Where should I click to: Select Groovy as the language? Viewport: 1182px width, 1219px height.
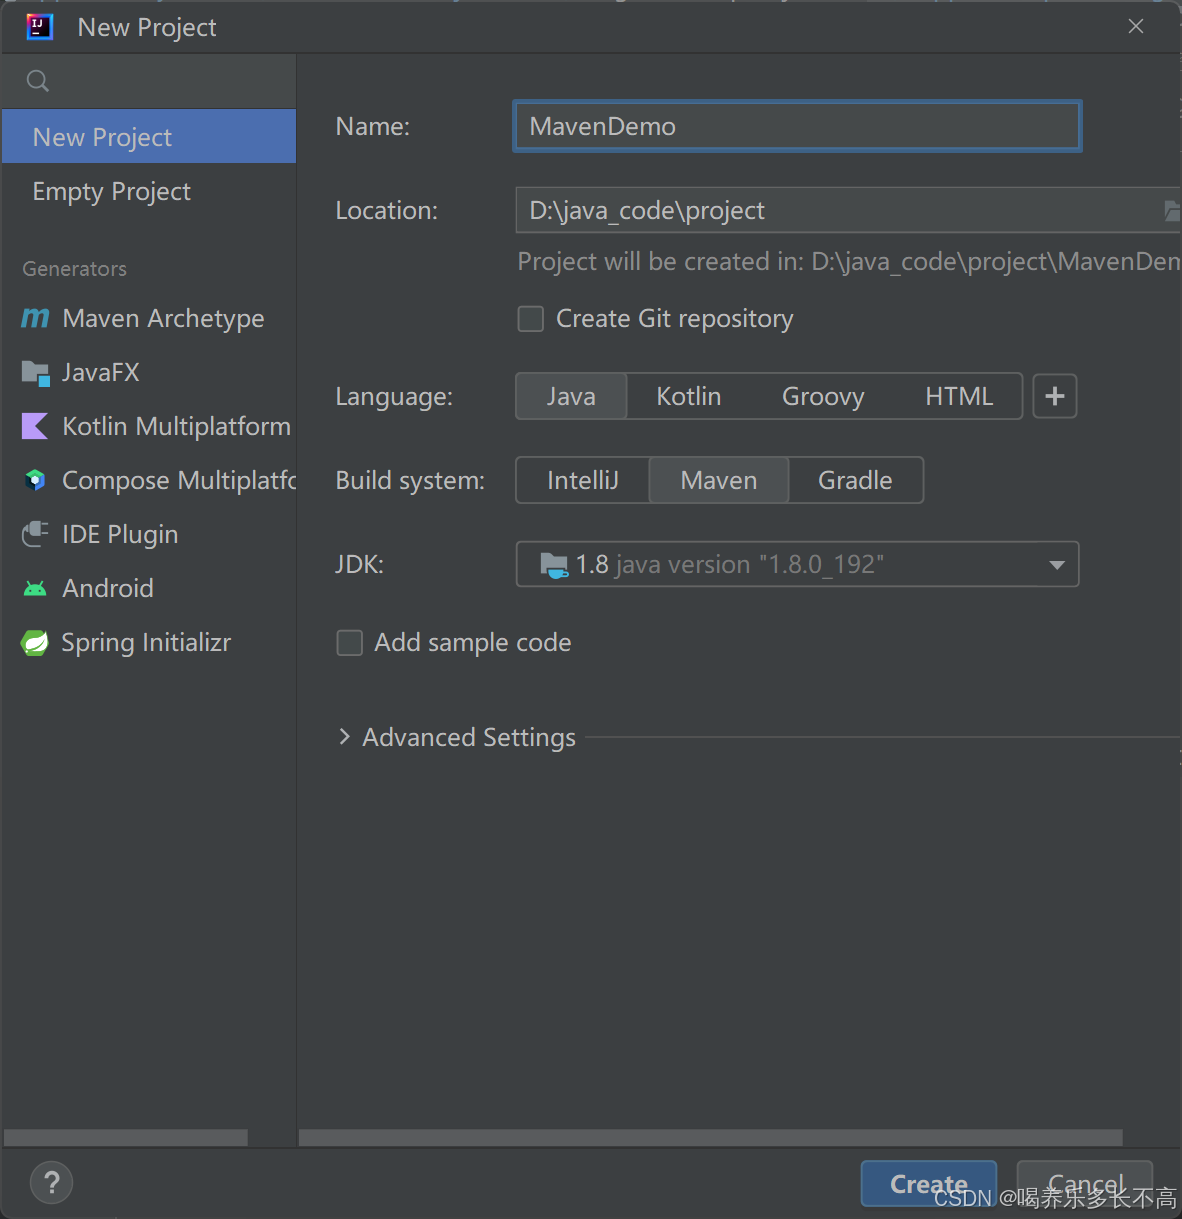tap(823, 396)
